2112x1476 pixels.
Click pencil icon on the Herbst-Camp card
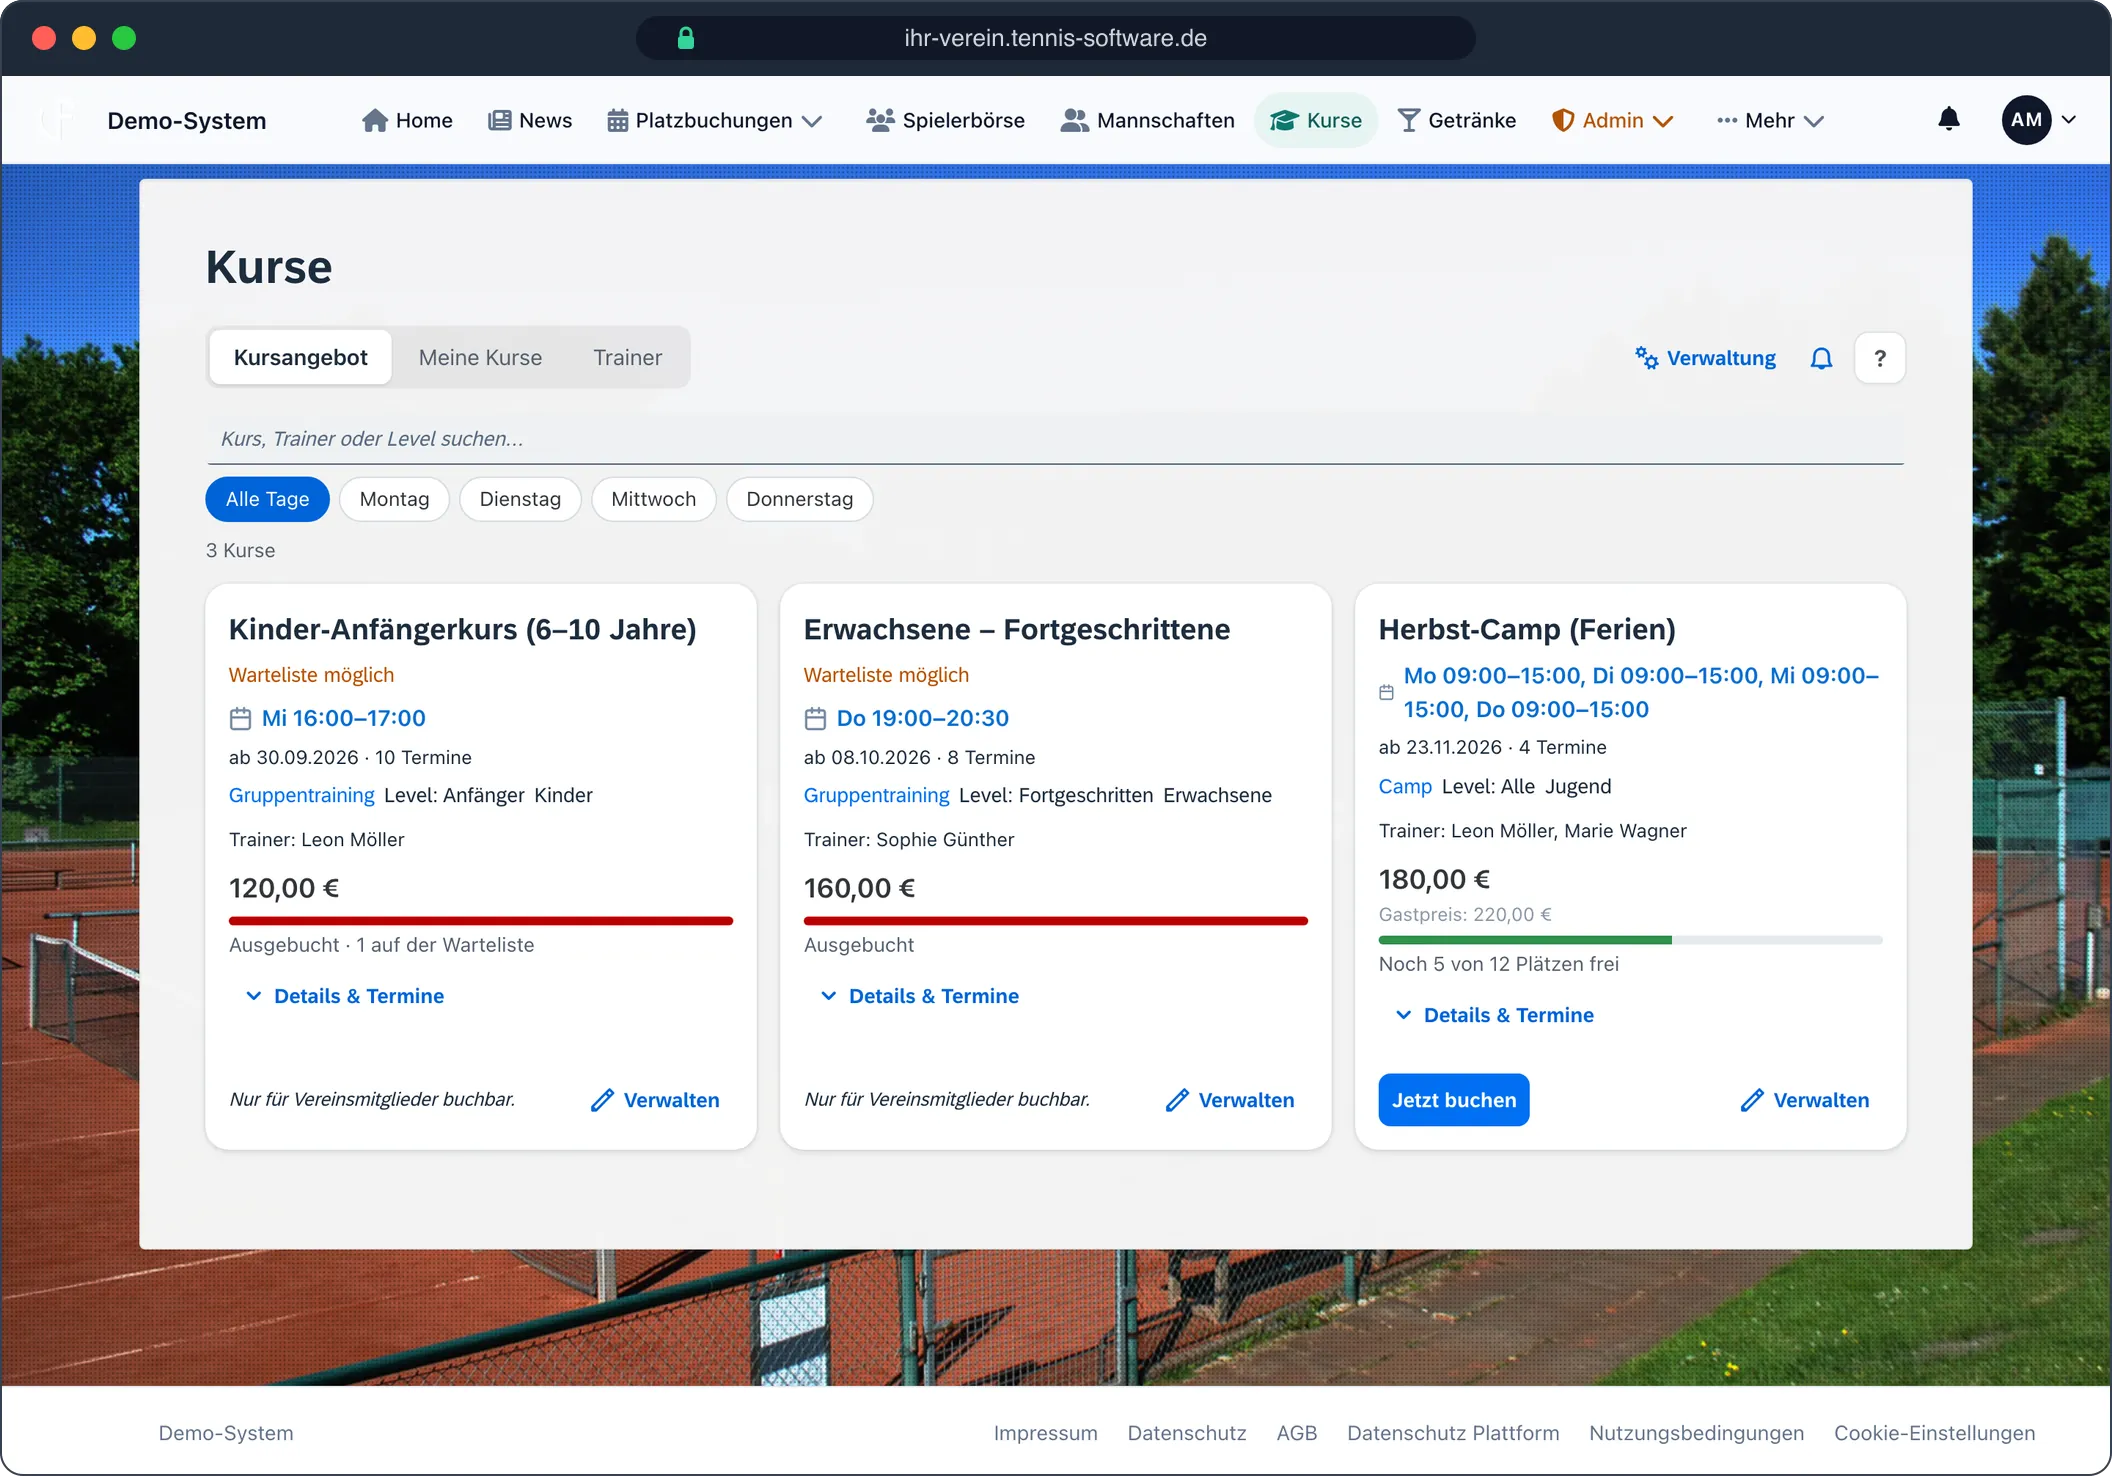pos(1752,1100)
